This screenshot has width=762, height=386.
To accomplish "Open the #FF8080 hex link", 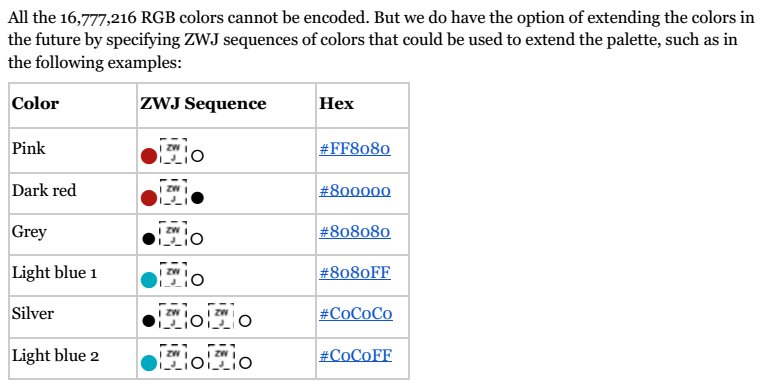I will [355, 148].
